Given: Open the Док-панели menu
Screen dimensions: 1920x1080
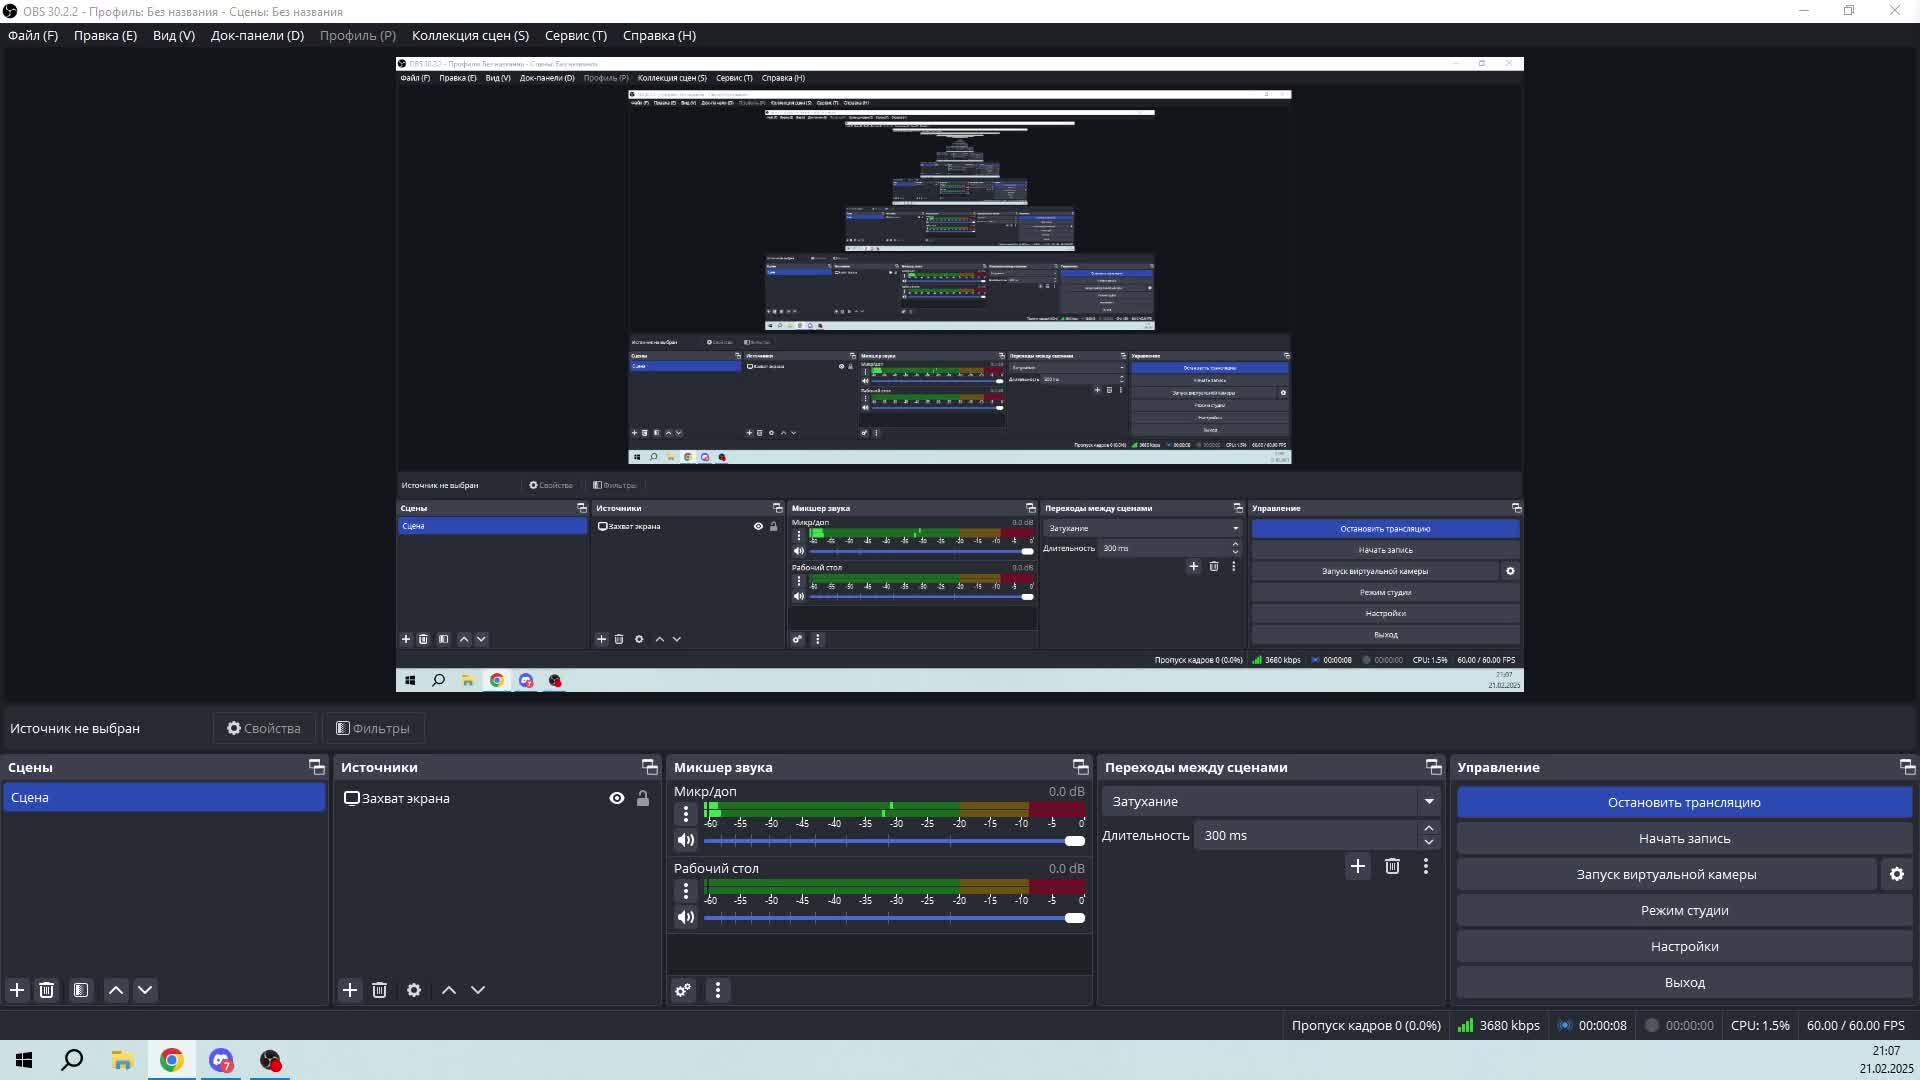Looking at the screenshot, I should [x=257, y=35].
